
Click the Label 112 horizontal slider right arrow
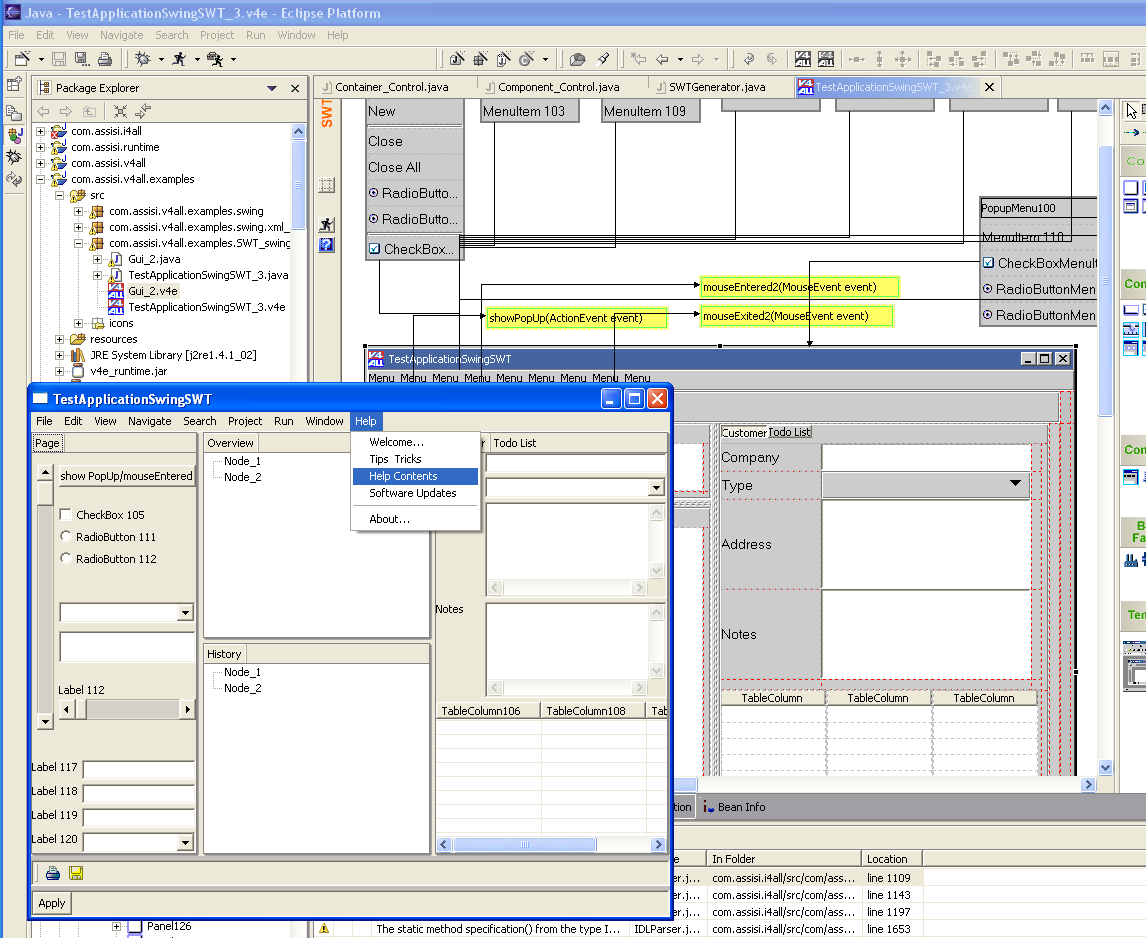[x=187, y=709]
